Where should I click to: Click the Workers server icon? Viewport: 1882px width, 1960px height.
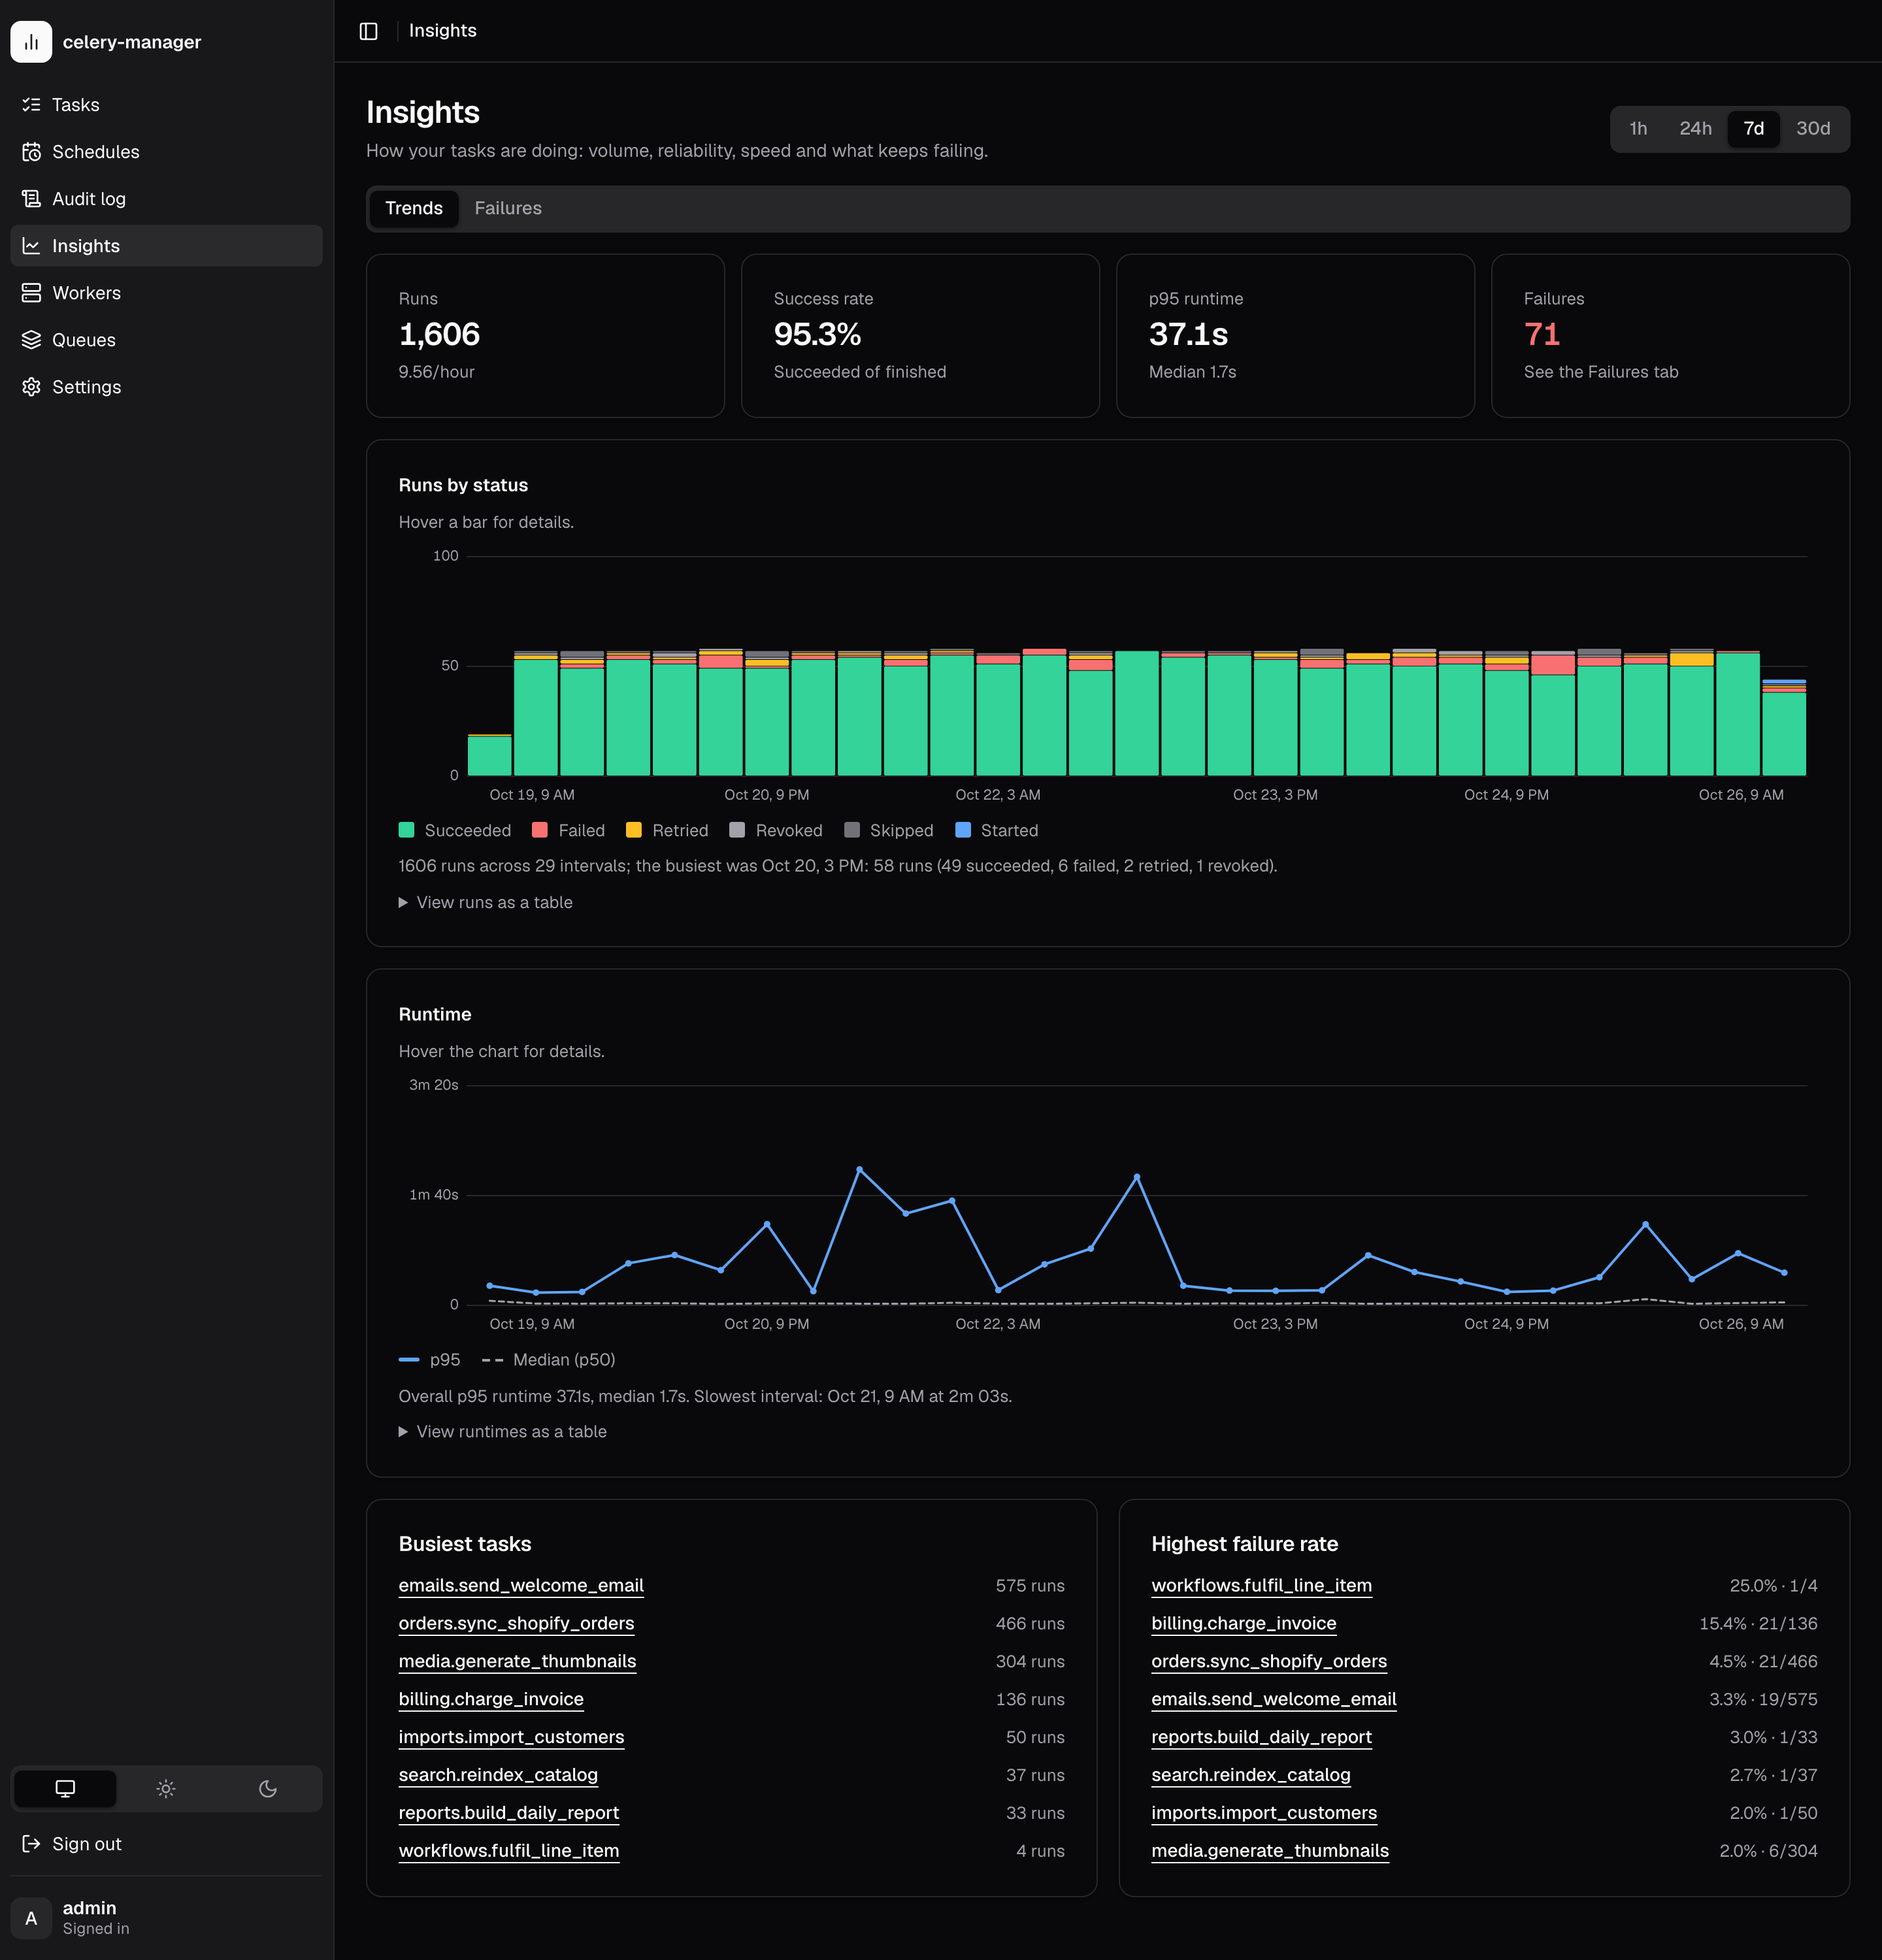(x=31, y=293)
